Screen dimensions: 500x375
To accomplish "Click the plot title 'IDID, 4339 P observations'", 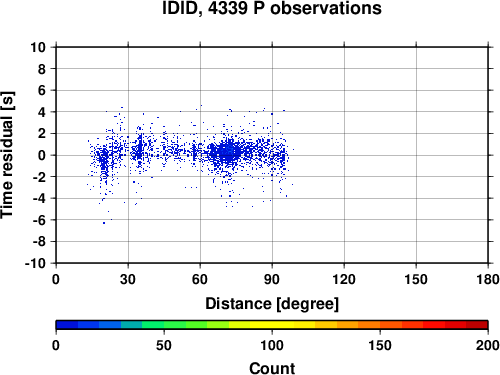I will pyautogui.click(x=272, y=8).
